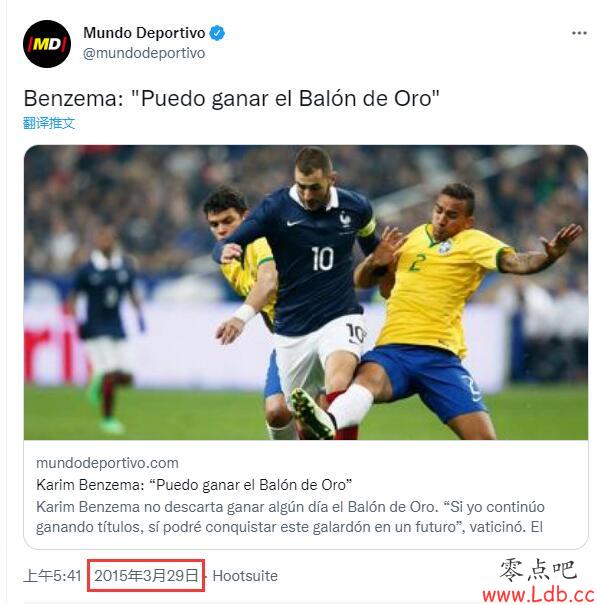Open the @mundodeportivo handle link
Screen dimensions: 604x605
144,53
